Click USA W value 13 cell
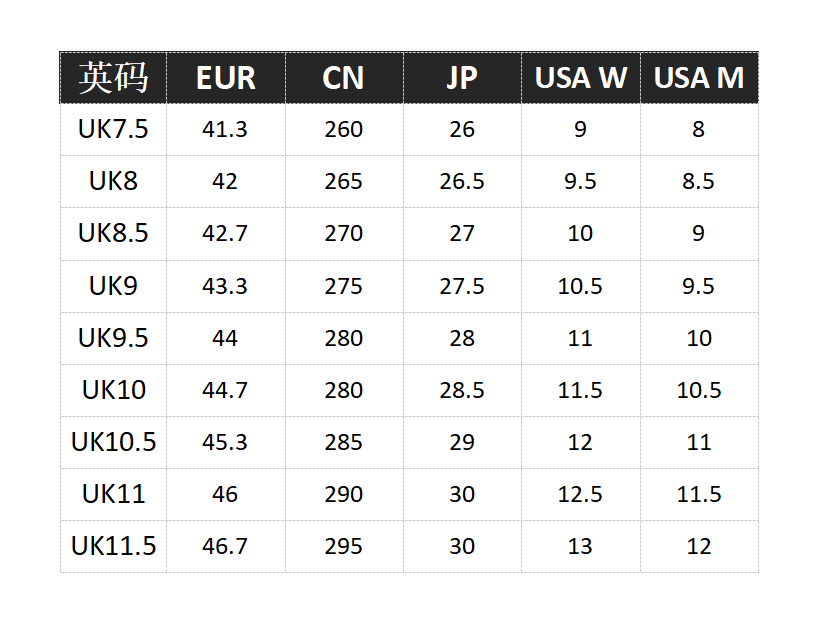816x630 pixels. [x=581, y=546]
